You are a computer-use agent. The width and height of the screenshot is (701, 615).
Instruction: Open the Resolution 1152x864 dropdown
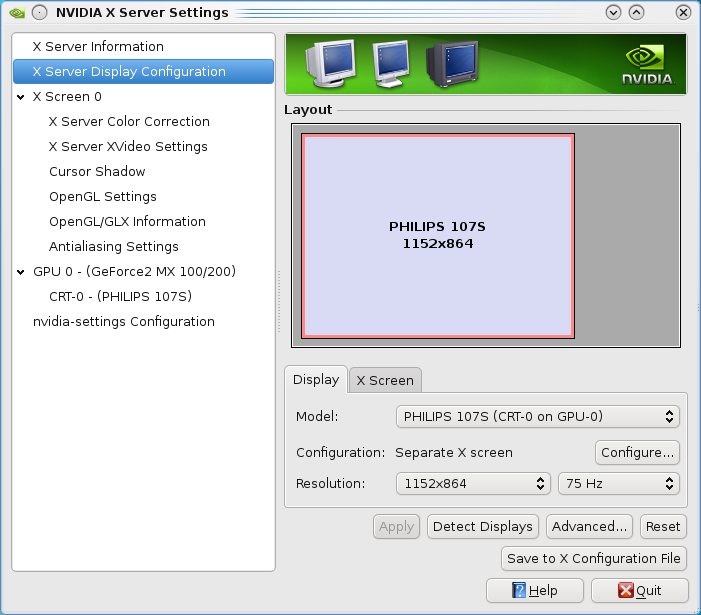point(473,483)
